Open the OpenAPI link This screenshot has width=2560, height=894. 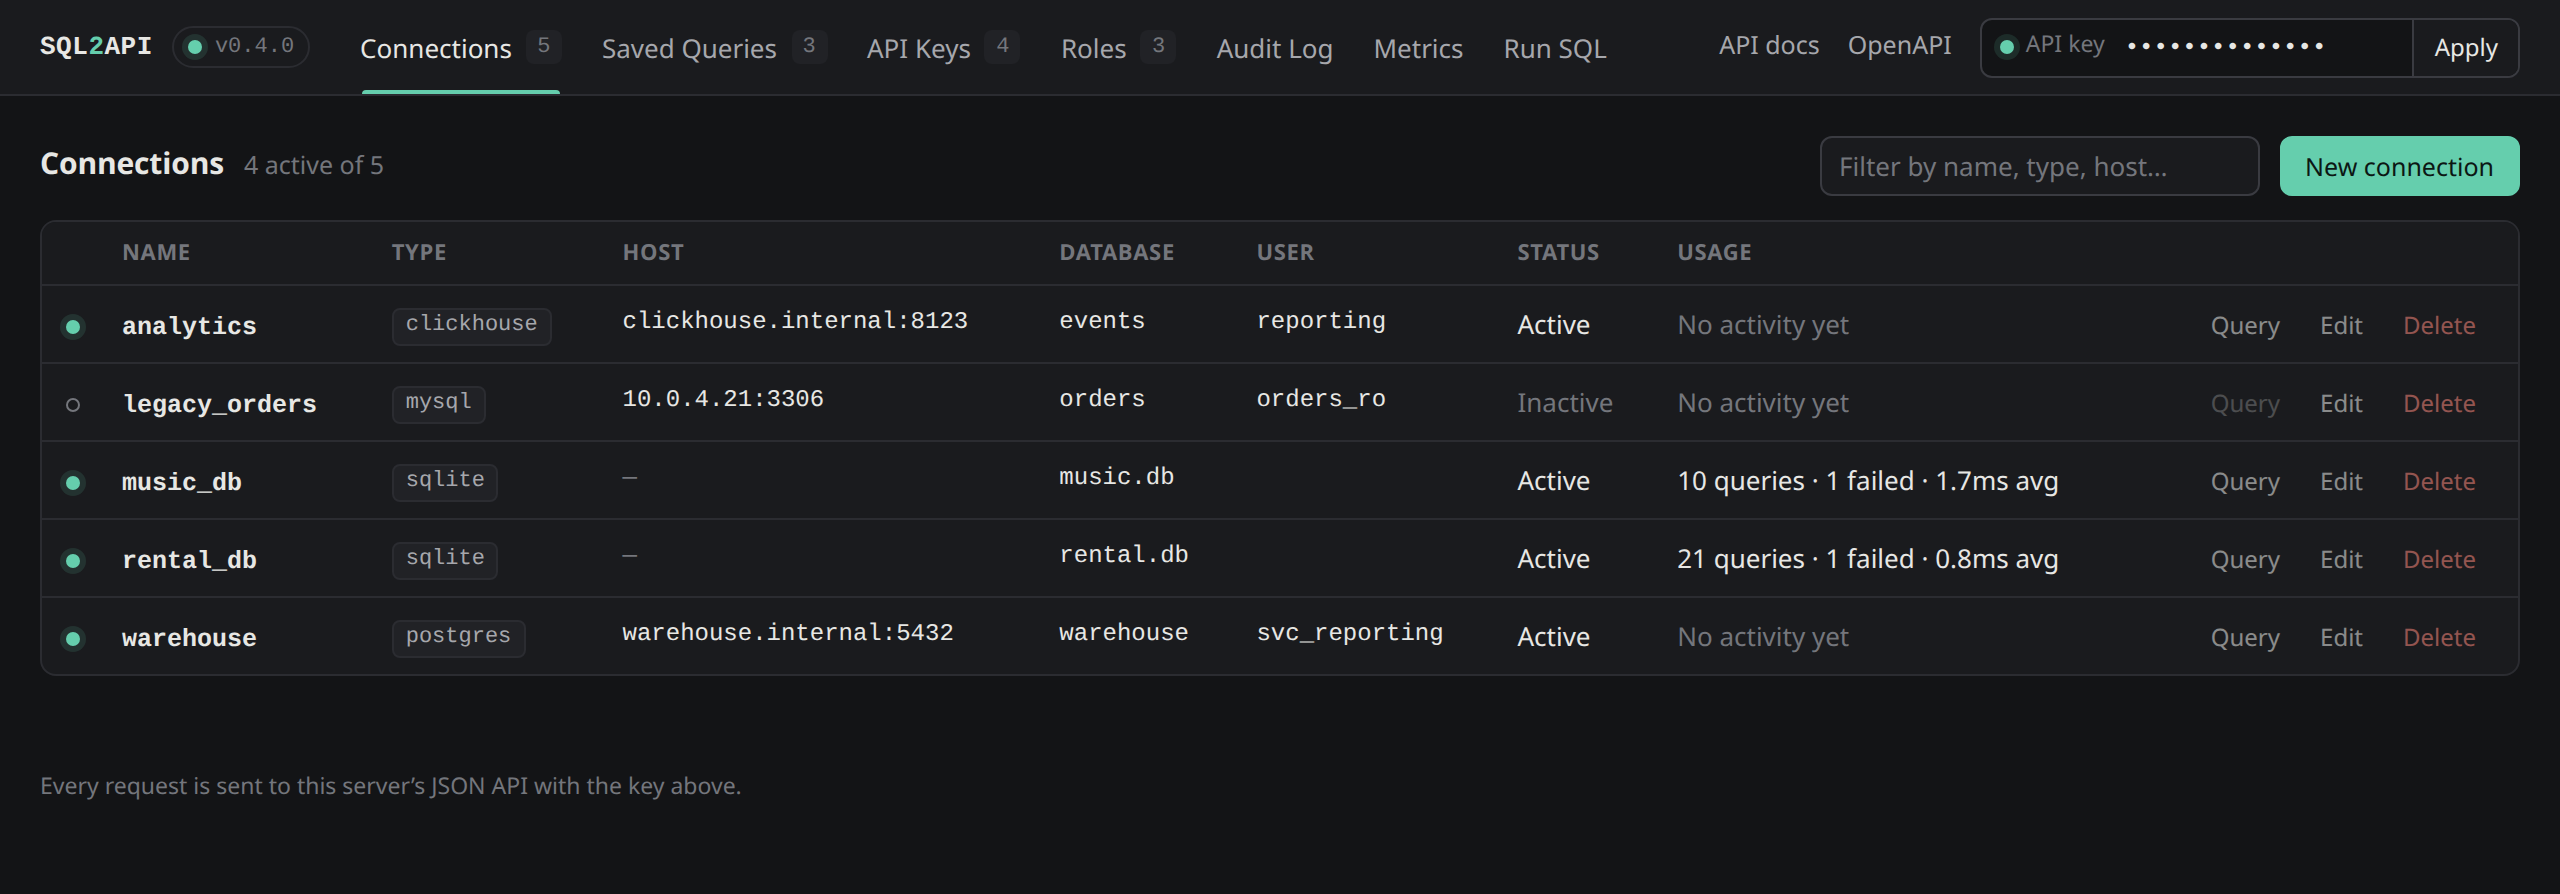click(1899, 46)
